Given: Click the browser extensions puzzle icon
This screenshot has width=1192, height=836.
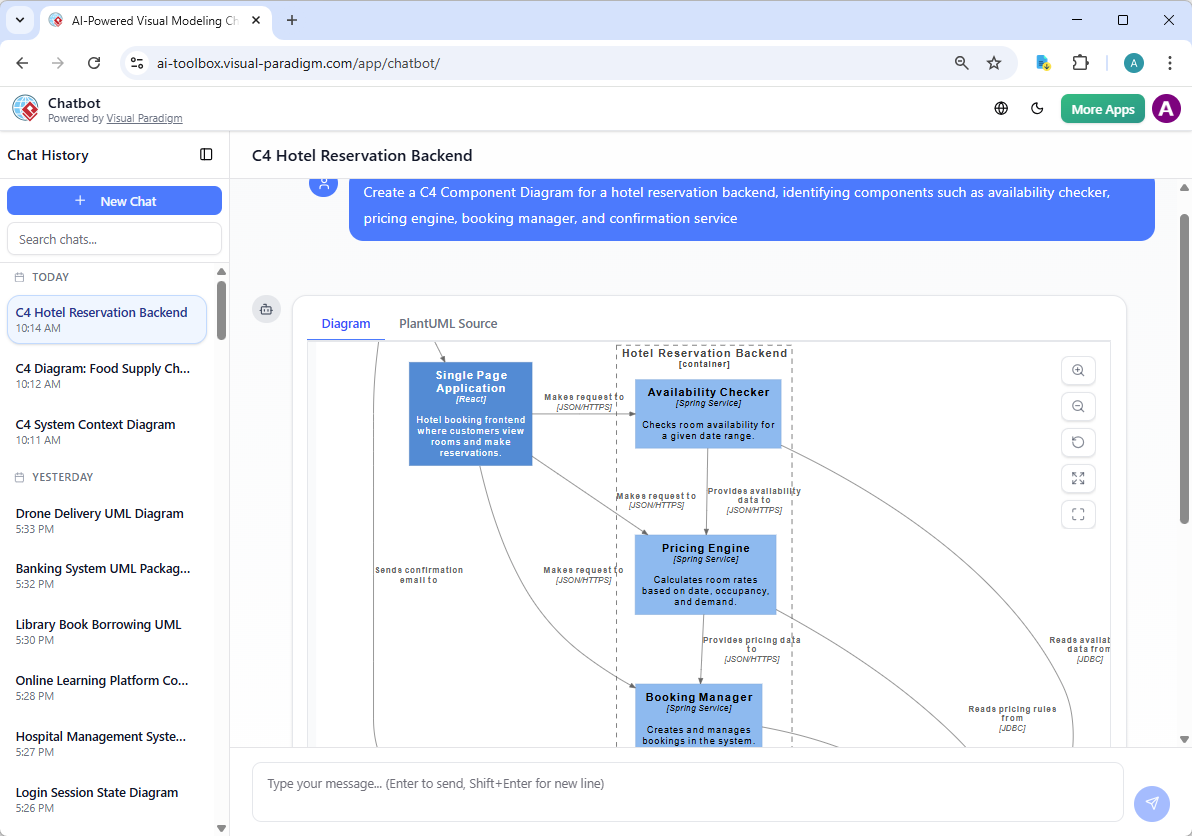Looking at the screenshot, I should (x=1081, y=62).
